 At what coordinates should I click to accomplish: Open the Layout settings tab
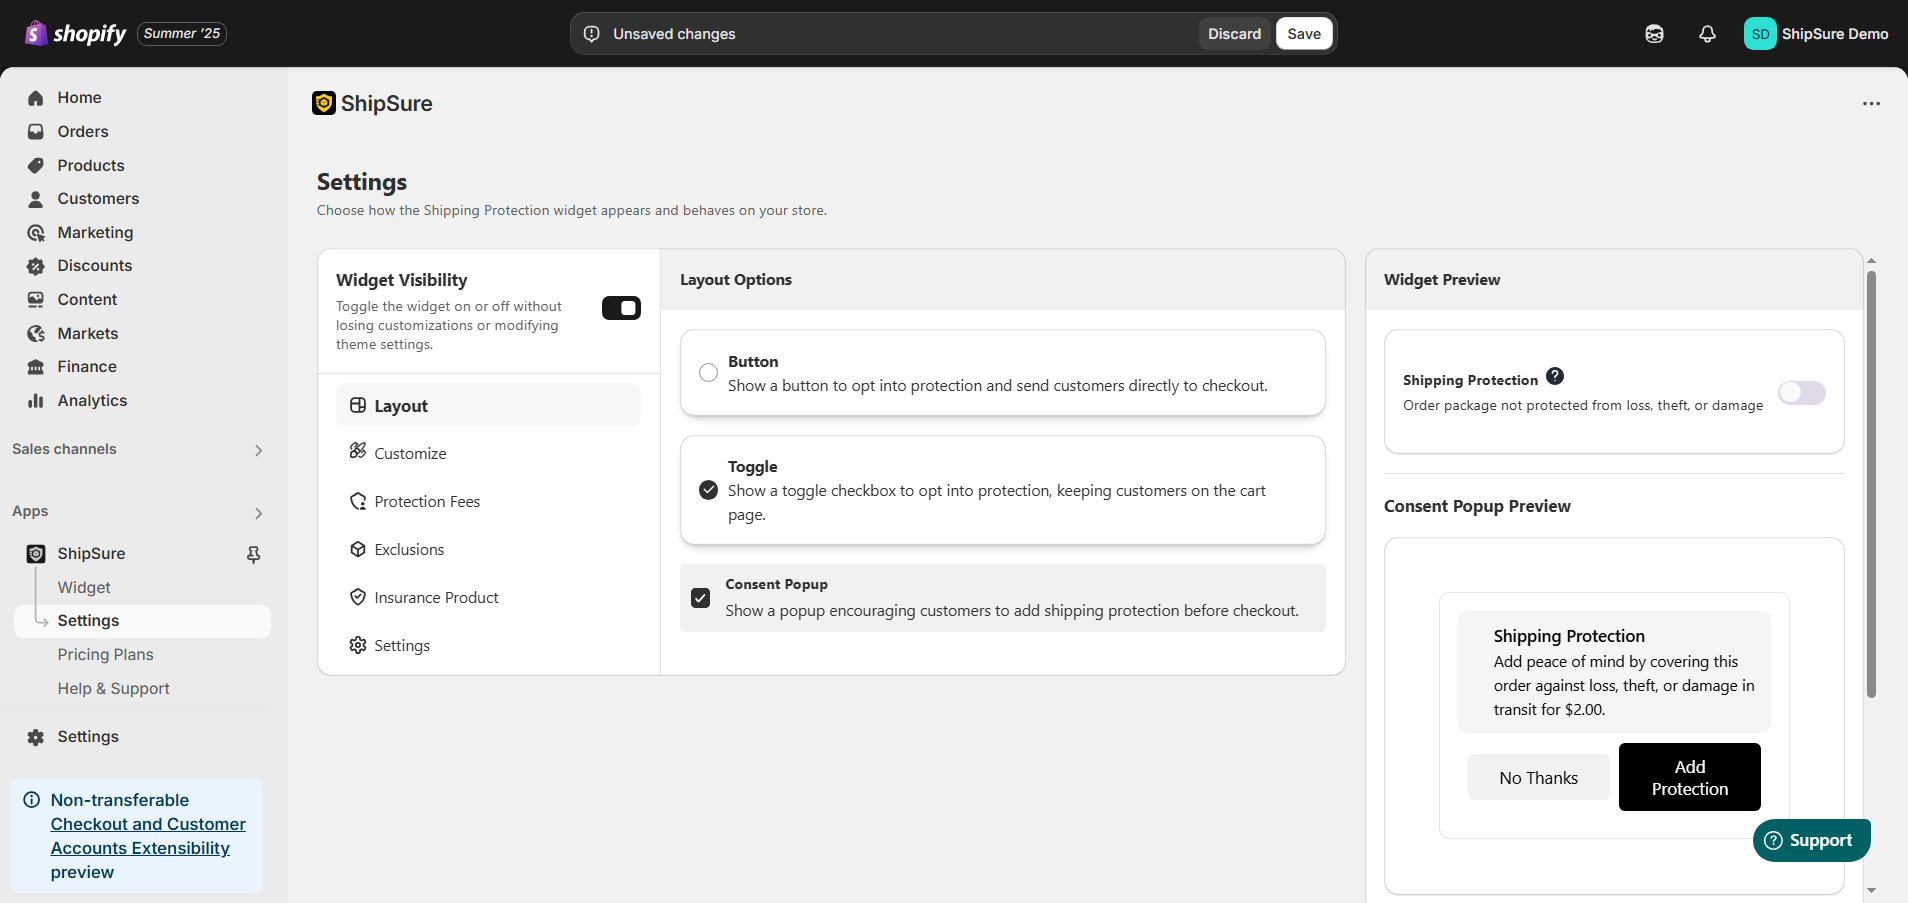tap(488, 405)
